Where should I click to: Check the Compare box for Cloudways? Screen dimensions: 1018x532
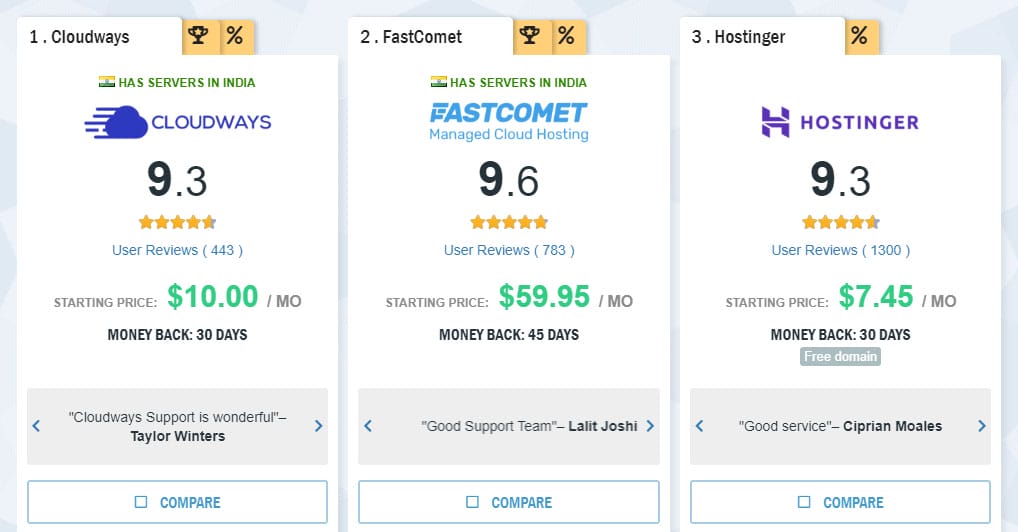[141, 502]
